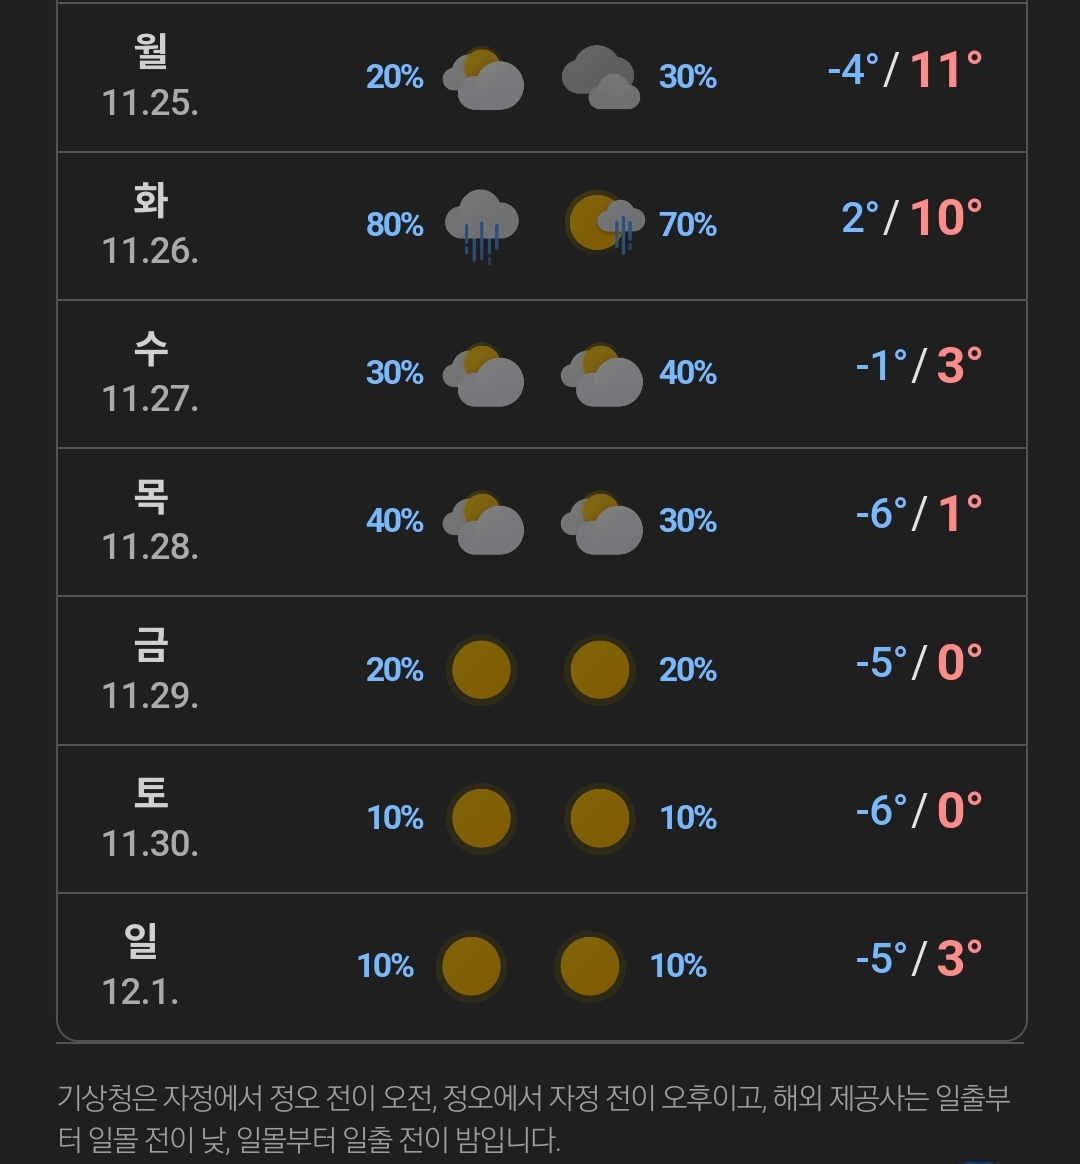Click Saturday 11.30 afternoon sunny icon
Screen dimensions: 1080x1164
click(x=600, y=818)
